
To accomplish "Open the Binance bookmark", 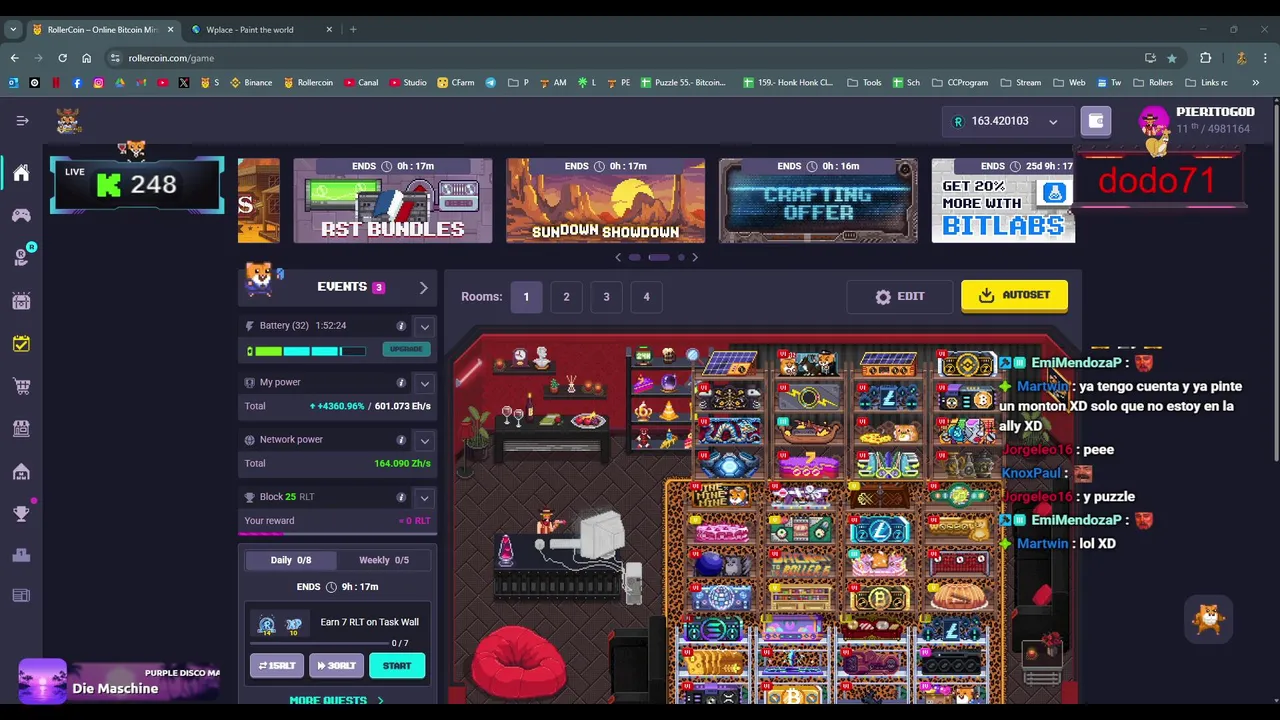I will click(251, 83).
